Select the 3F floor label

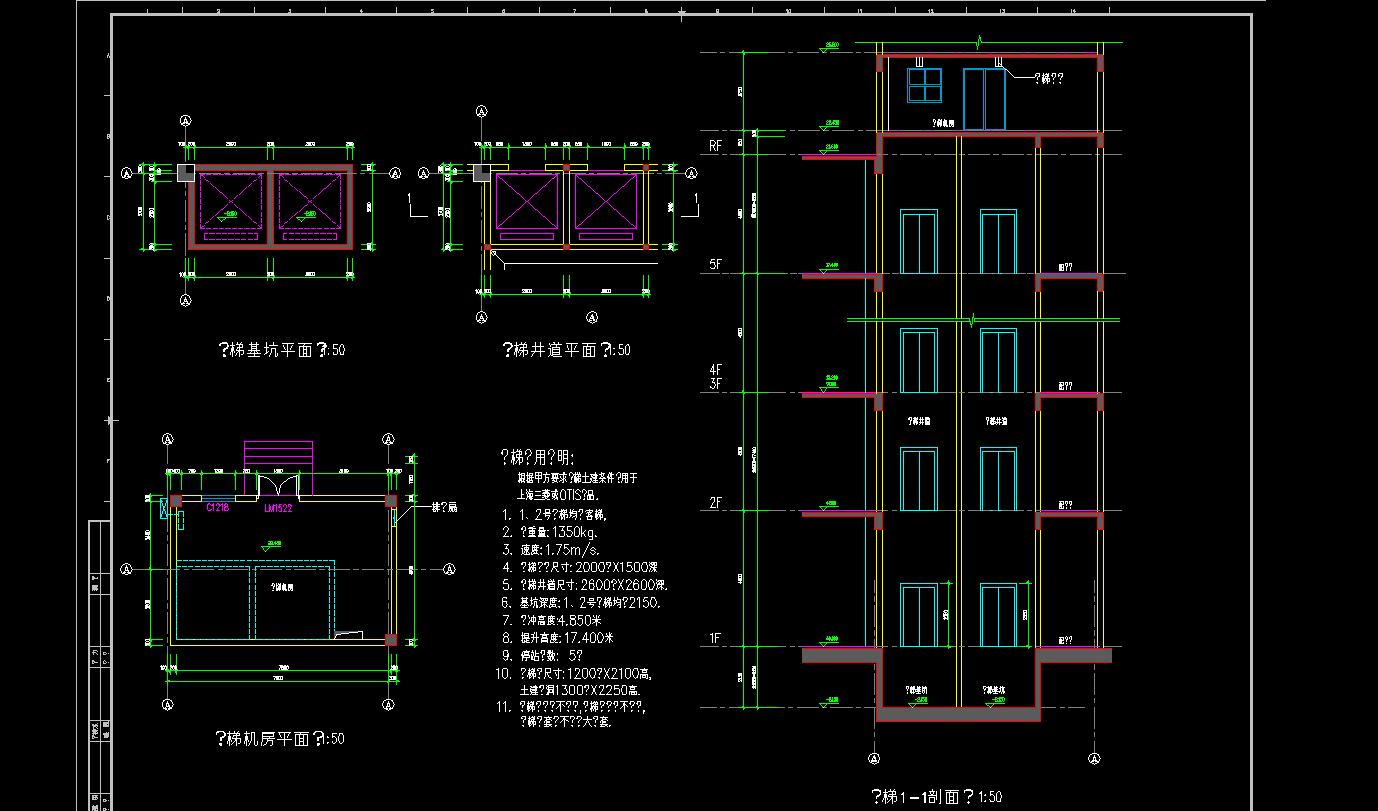pyautogui.click(x=715, y=383)
